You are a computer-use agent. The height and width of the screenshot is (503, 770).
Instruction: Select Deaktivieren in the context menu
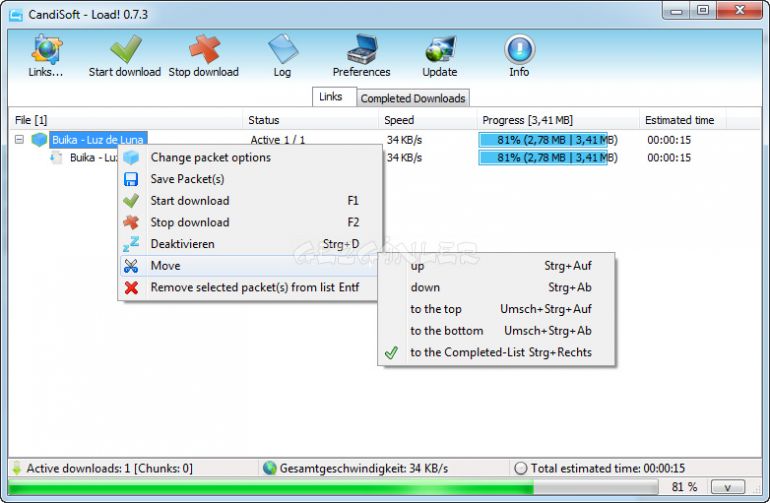click(x=182, y=244)
